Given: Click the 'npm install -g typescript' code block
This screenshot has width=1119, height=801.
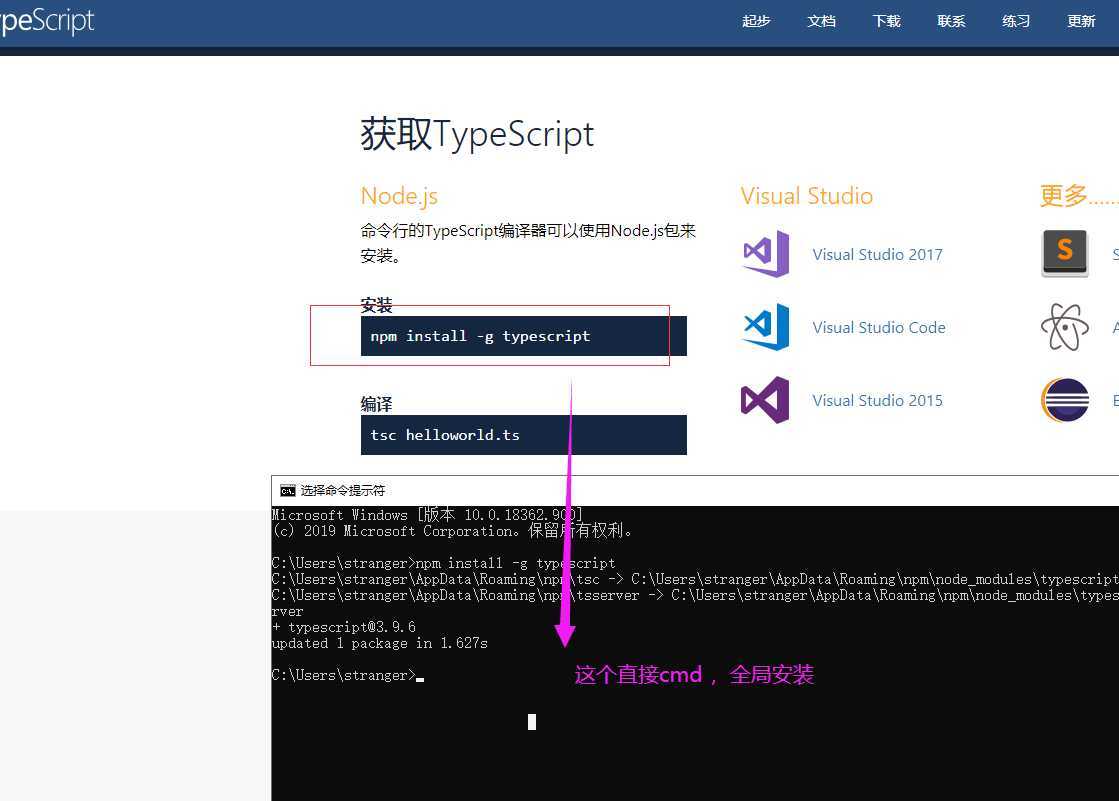Looking at the screenshot, I should click(524, 336).
